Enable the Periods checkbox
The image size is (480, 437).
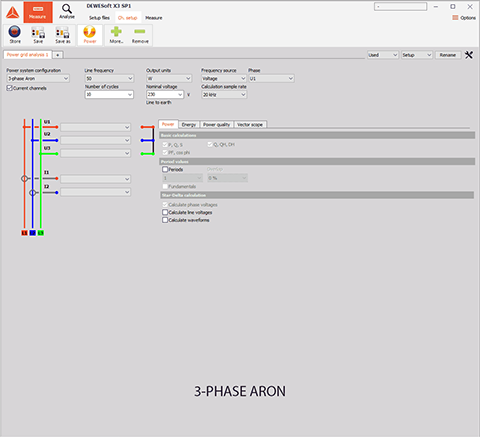[x=165, y=169]
